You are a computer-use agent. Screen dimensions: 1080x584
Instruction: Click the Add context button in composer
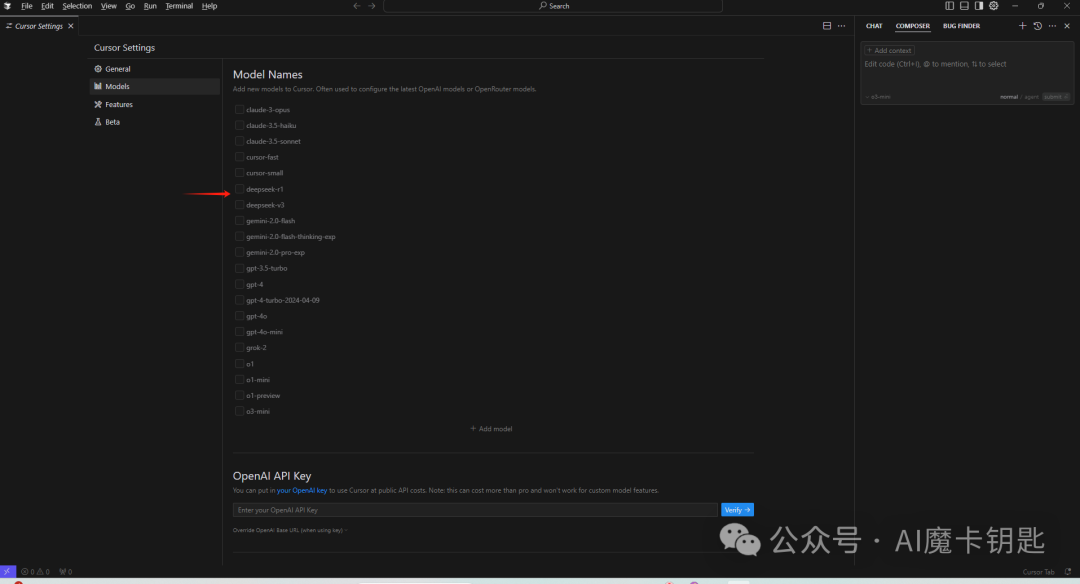[889, 50]
